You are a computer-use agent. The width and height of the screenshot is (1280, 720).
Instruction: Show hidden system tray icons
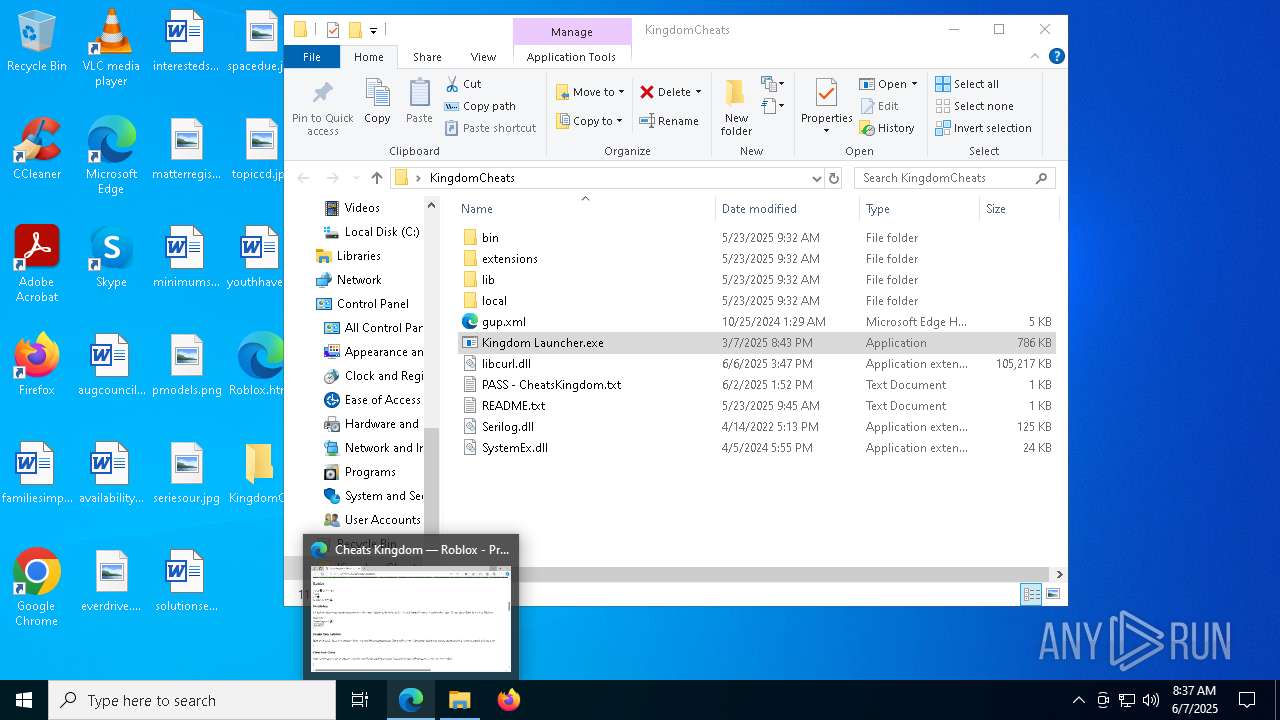click(x=1078, y=700)
